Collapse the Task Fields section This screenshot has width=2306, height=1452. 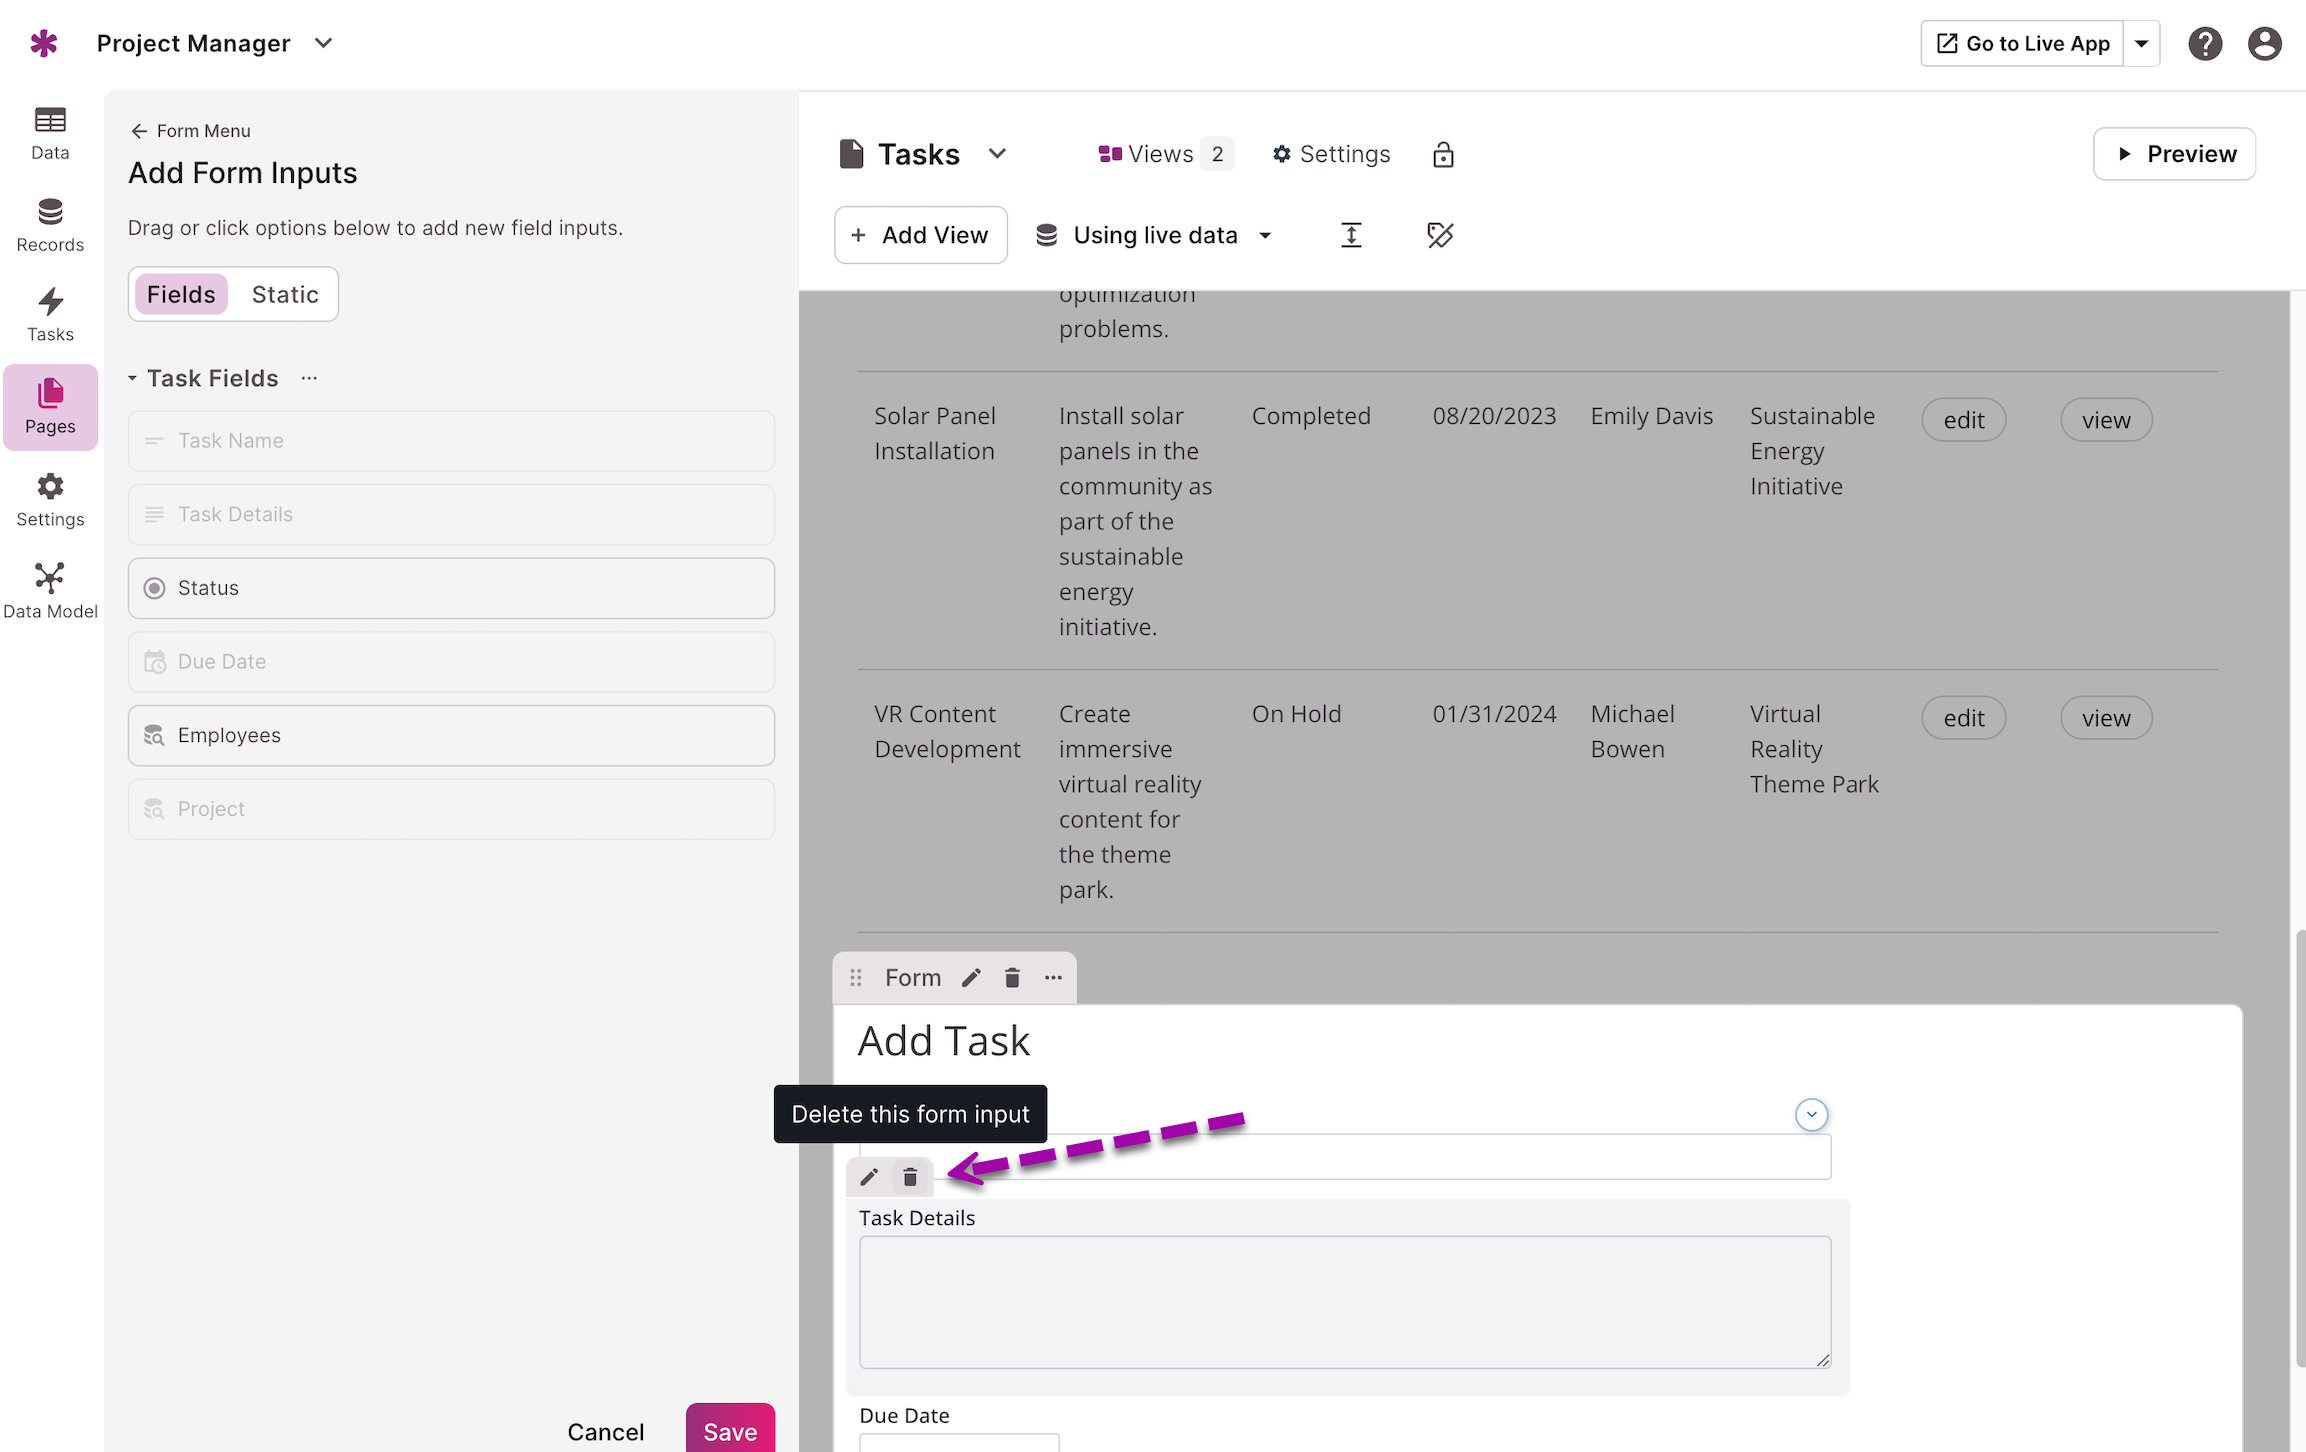coord(133,378)
